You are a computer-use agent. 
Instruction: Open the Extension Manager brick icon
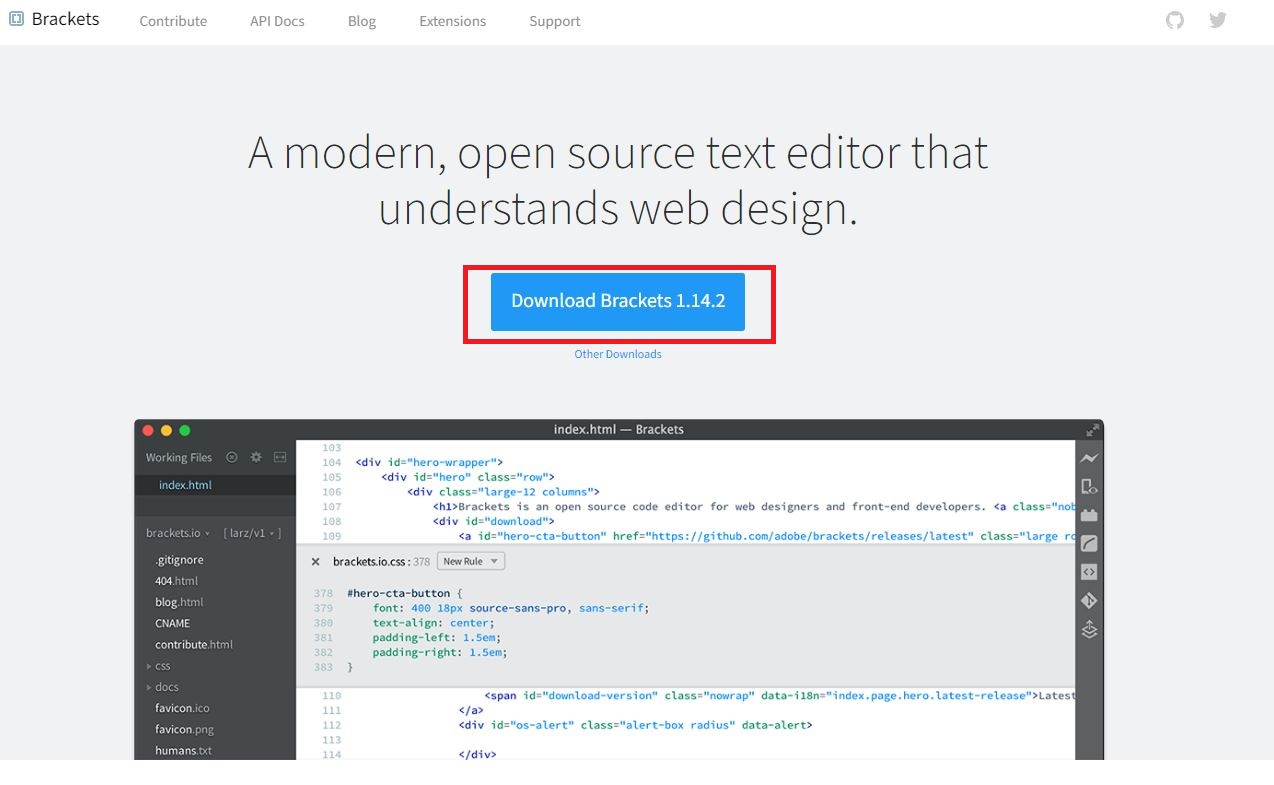1089,515
